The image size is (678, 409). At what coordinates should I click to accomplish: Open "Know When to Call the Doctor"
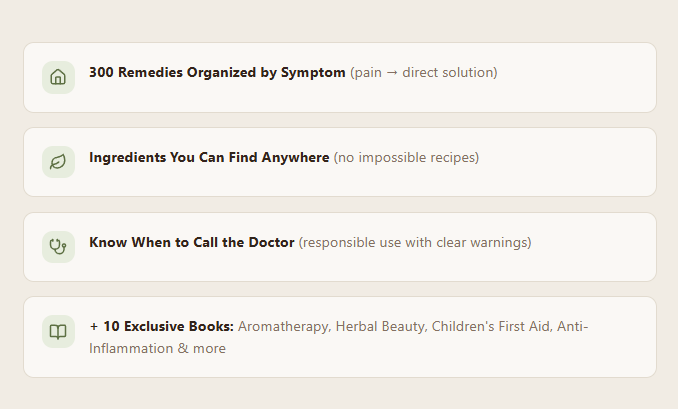coord(192,242)
